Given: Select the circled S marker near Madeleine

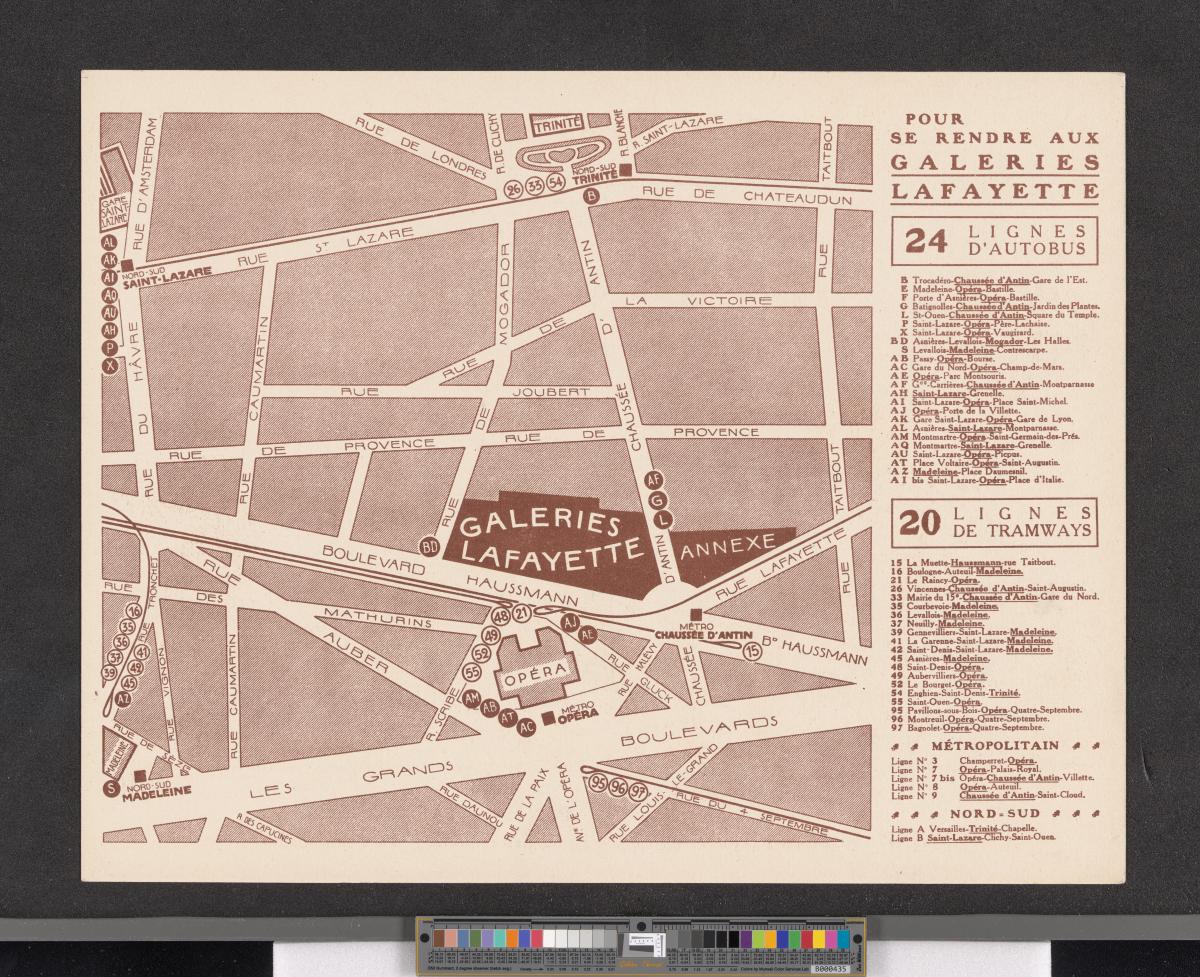Looking at the screenshot, I should [x=110, y=789].
